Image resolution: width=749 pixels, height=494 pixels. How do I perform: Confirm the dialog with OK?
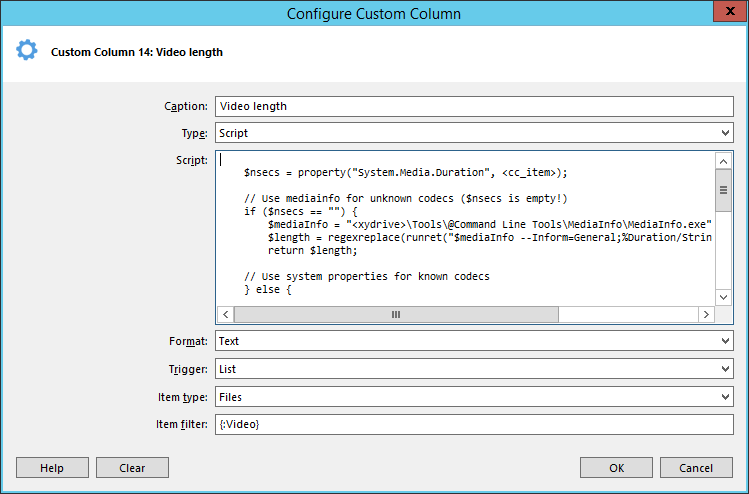pyautogui.click(x=616, y=468)
